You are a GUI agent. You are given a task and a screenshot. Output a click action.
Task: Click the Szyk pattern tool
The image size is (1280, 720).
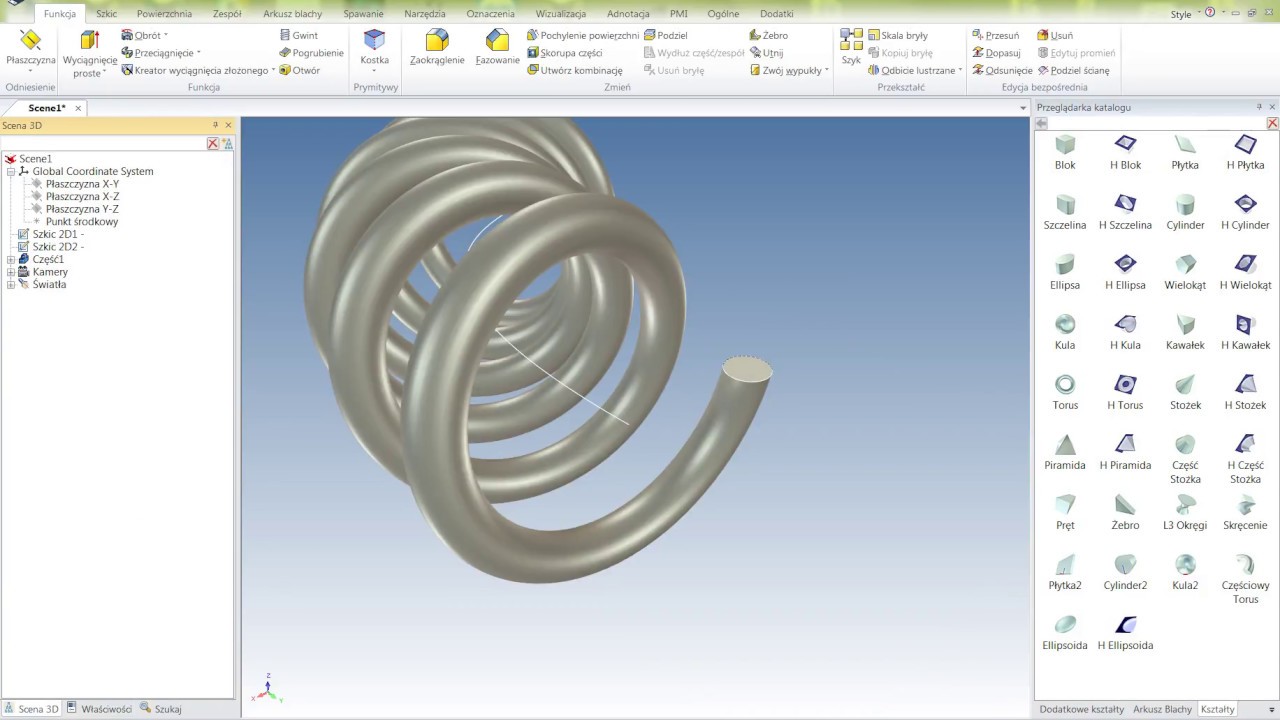851,48
